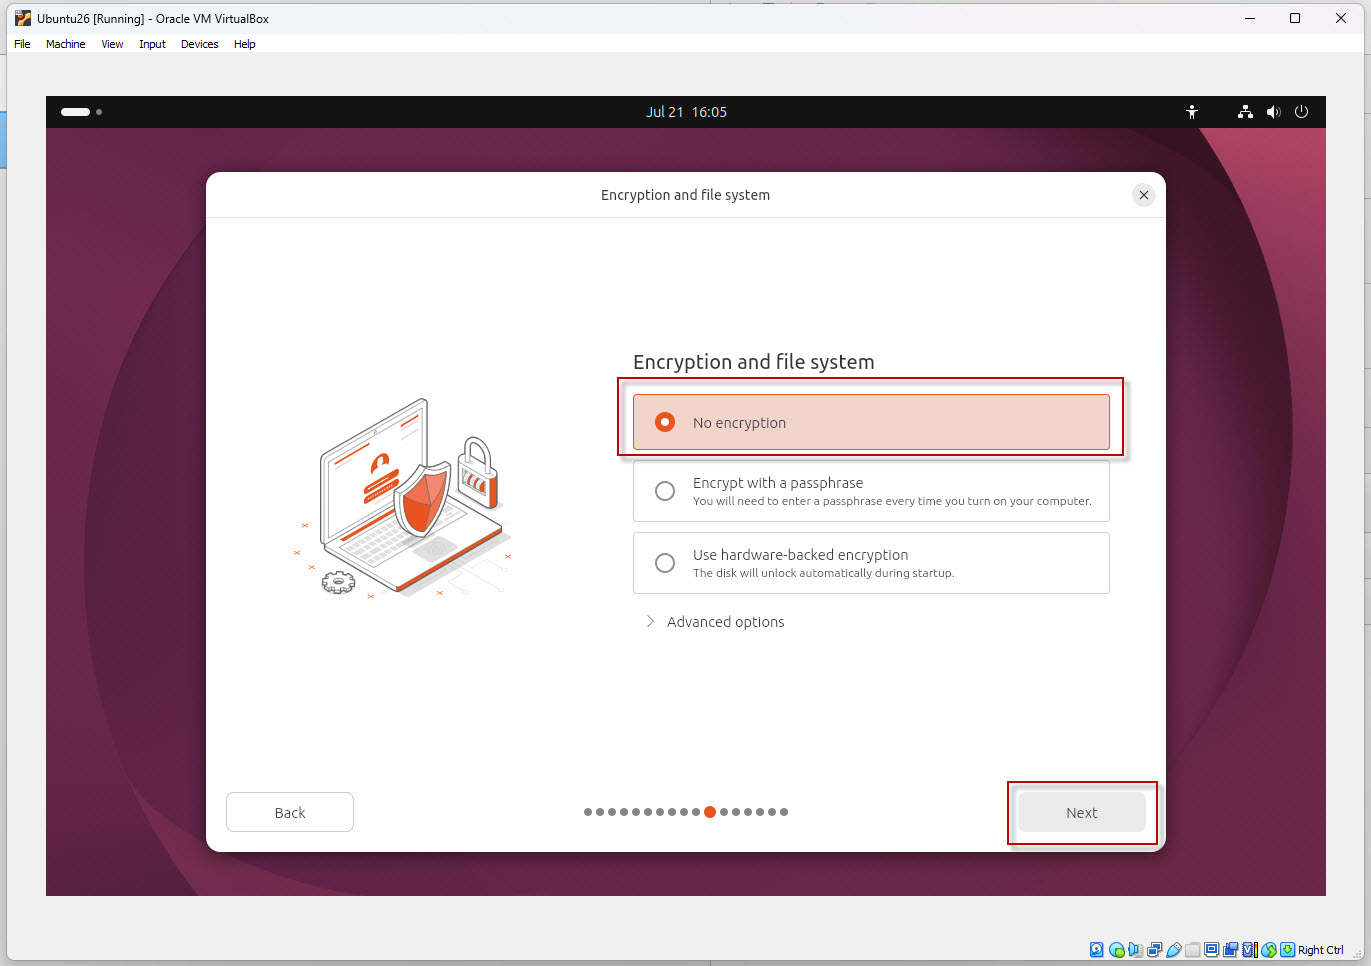Open the USB devices status icon
The width and height of the screenshot is (1371, 966).
1173,950
